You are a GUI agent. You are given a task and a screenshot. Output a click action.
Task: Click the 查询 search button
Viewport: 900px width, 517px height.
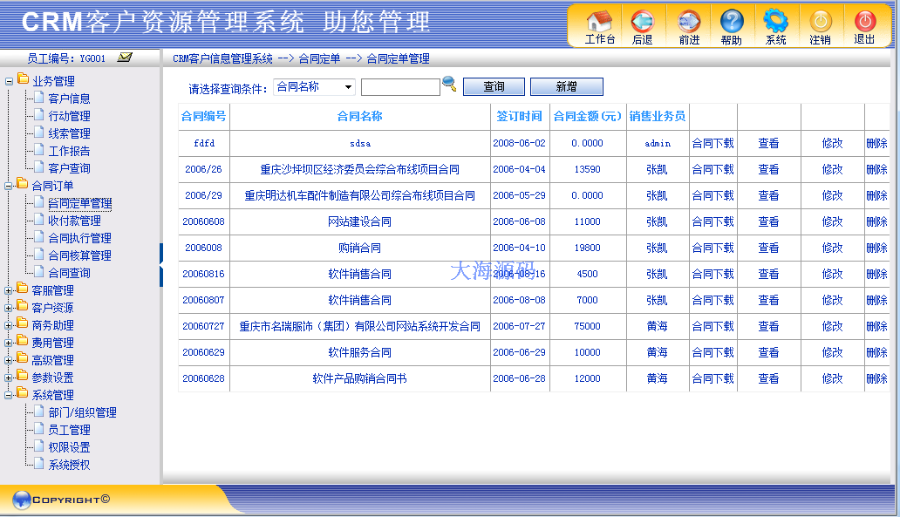click(x=494, y=87)
